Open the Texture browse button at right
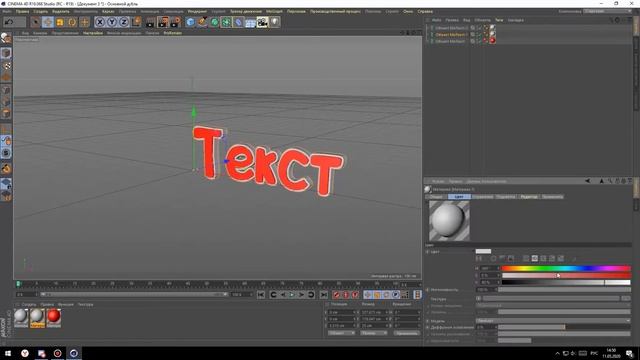 tap(627, 299)
